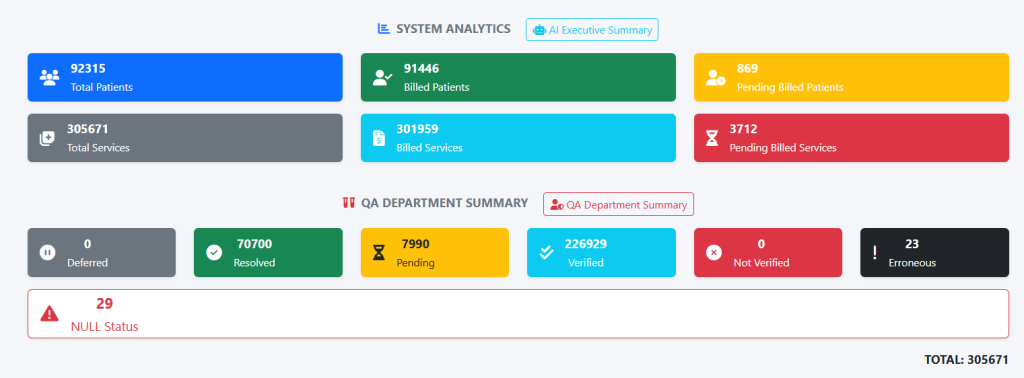Click the Billed Services invoice icon
Screen dimensions: 1024x378
point(379,138)
